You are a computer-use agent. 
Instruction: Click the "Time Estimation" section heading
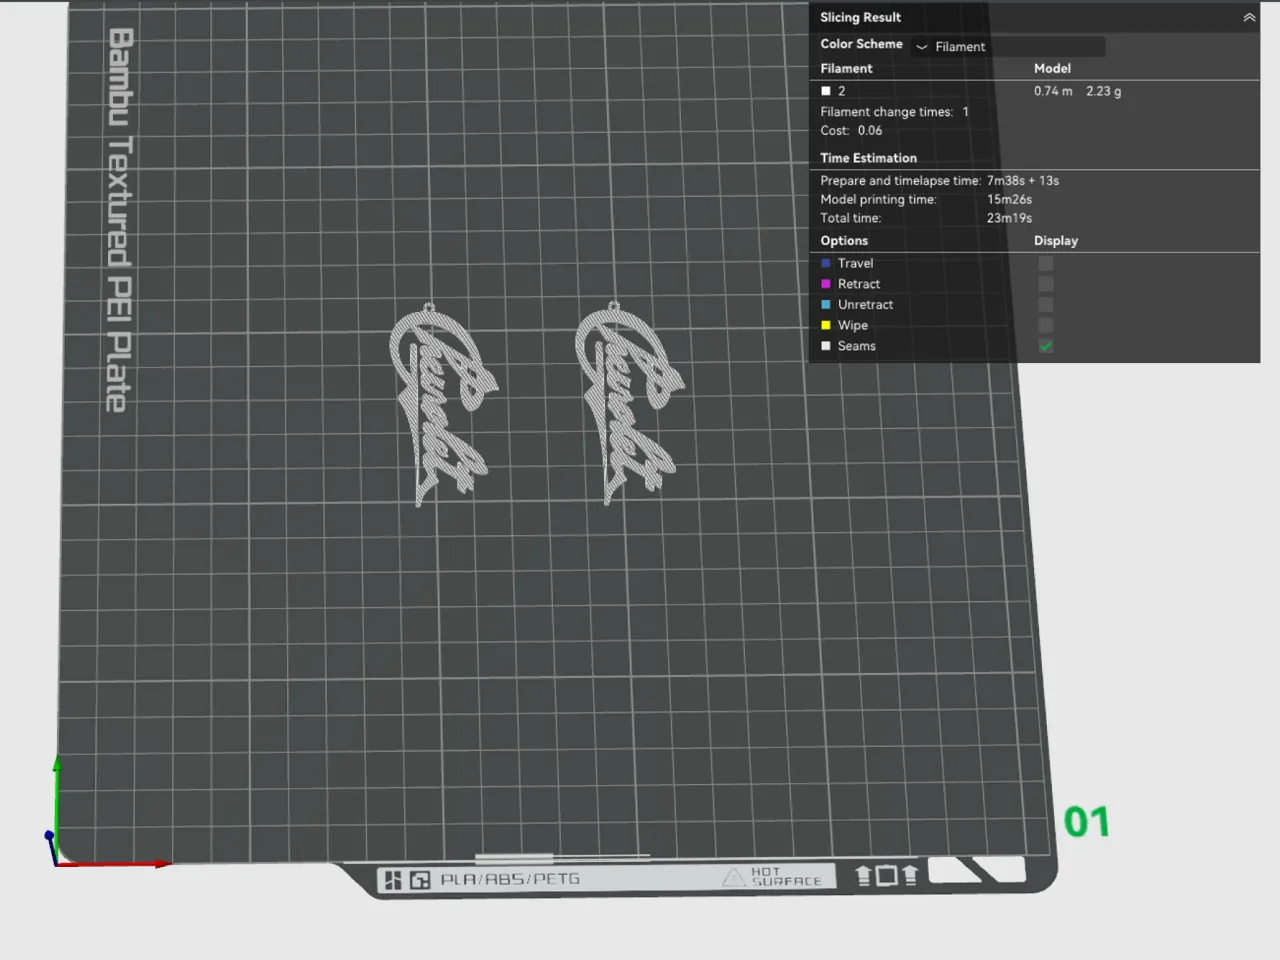coord(869,158)
